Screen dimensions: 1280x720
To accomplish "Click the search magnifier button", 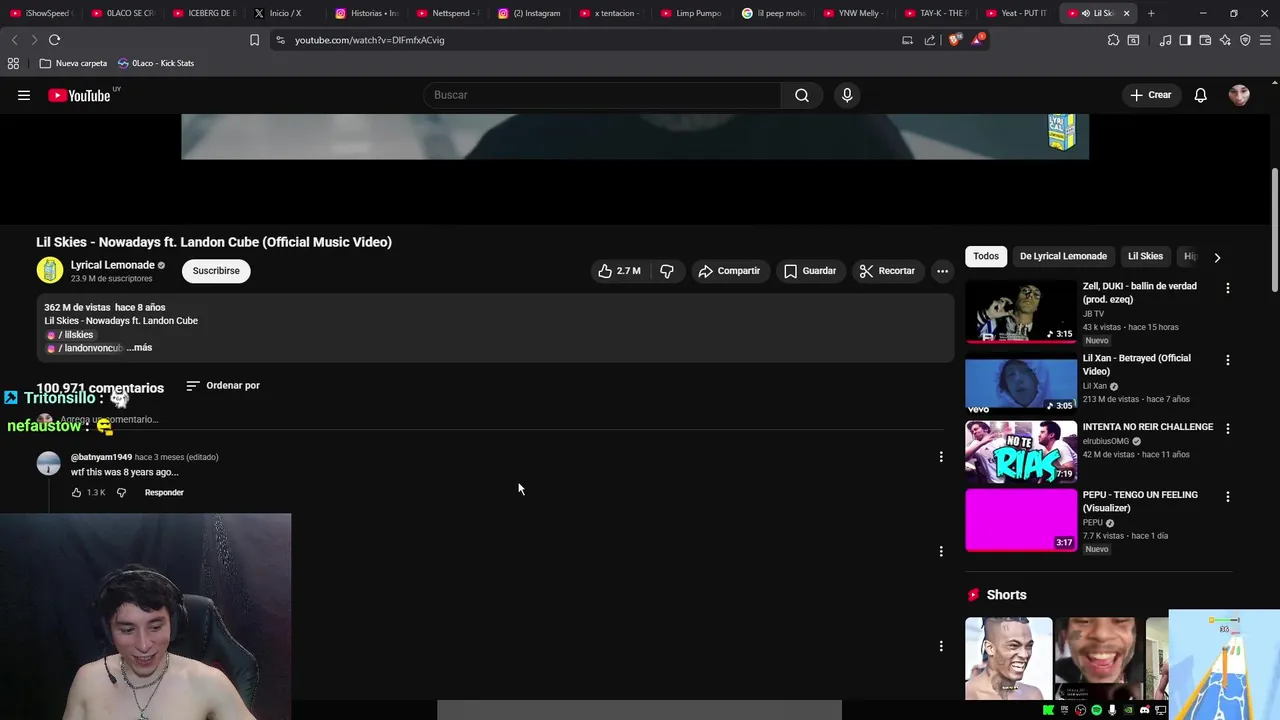I will pos(802,95).
